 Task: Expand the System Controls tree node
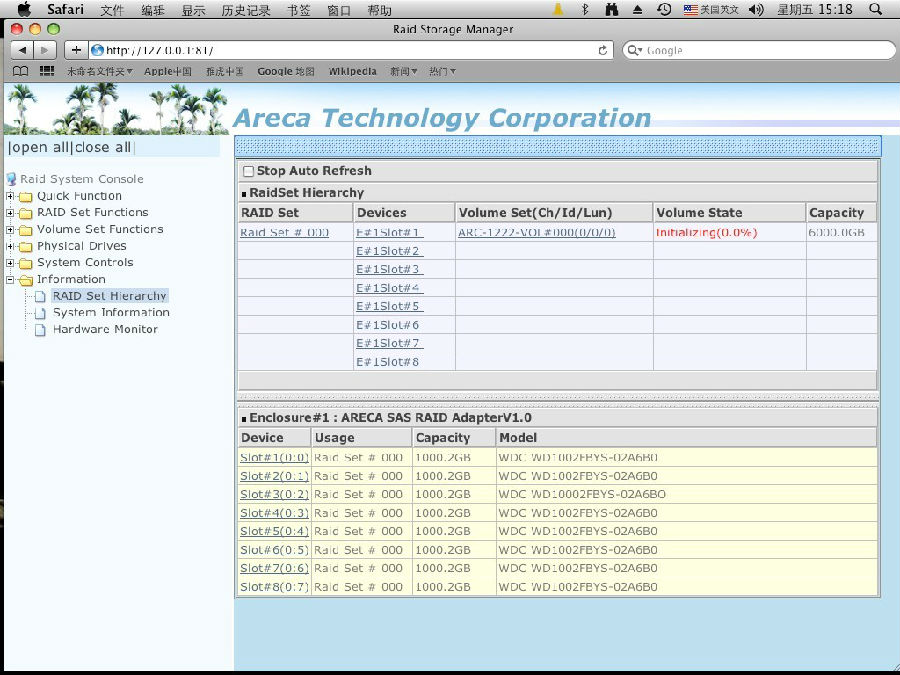(x=10, y=262)
